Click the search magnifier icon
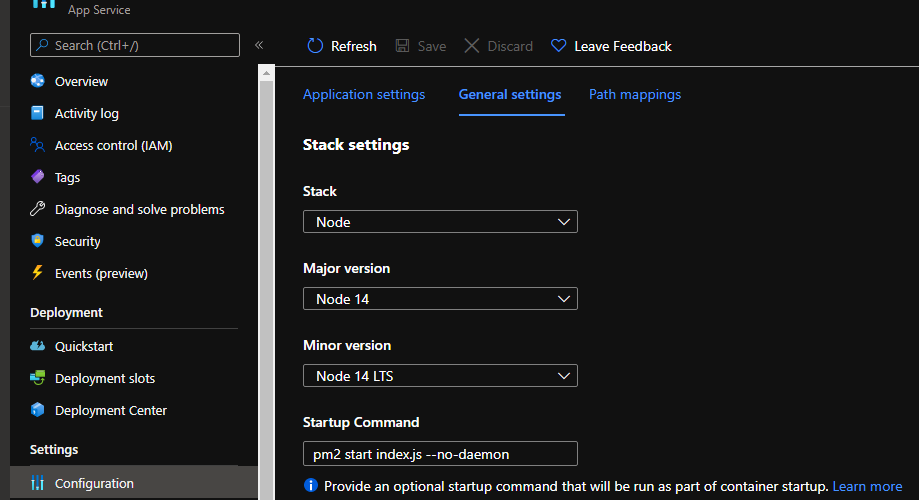919x500 pixels. pos(42,45)
